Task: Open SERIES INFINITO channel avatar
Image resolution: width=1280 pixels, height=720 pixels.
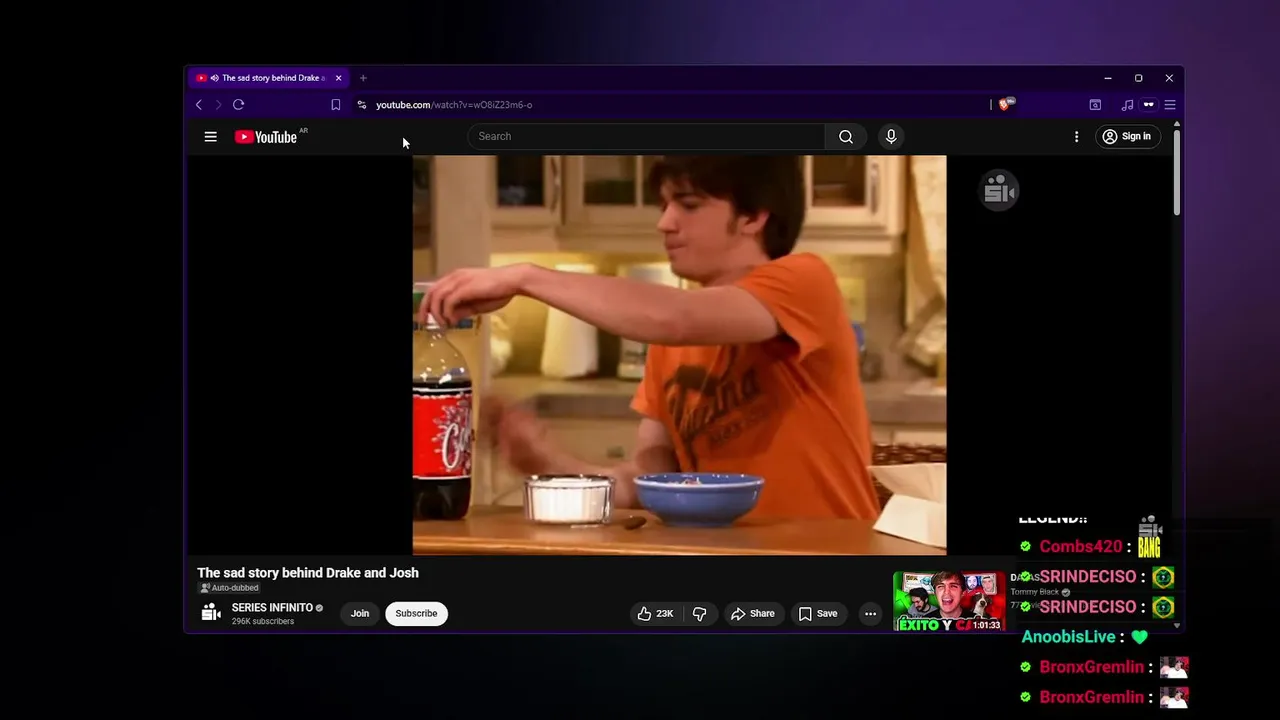Action: pos(210,613)
